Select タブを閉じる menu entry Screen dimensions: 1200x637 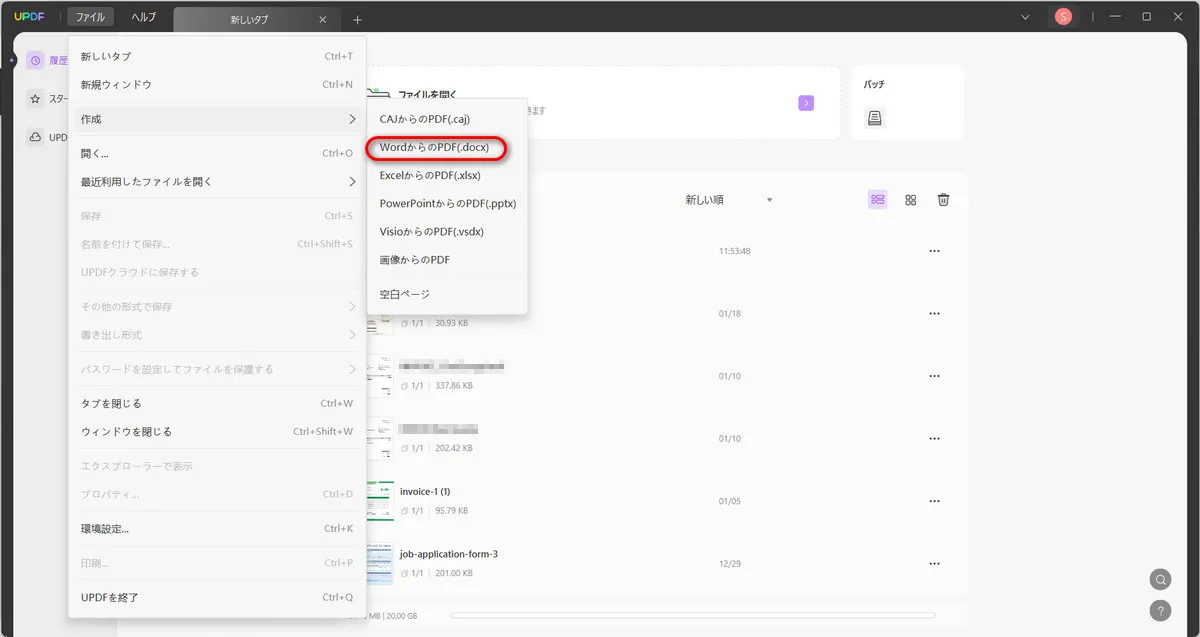[x=217, y=404]
